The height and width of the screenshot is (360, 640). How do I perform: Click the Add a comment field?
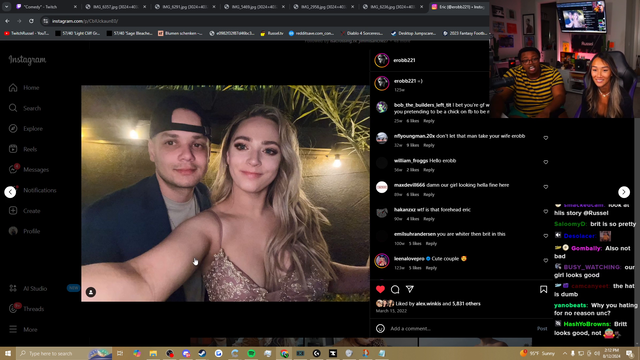pyautogui.click(x=461, y=329)
